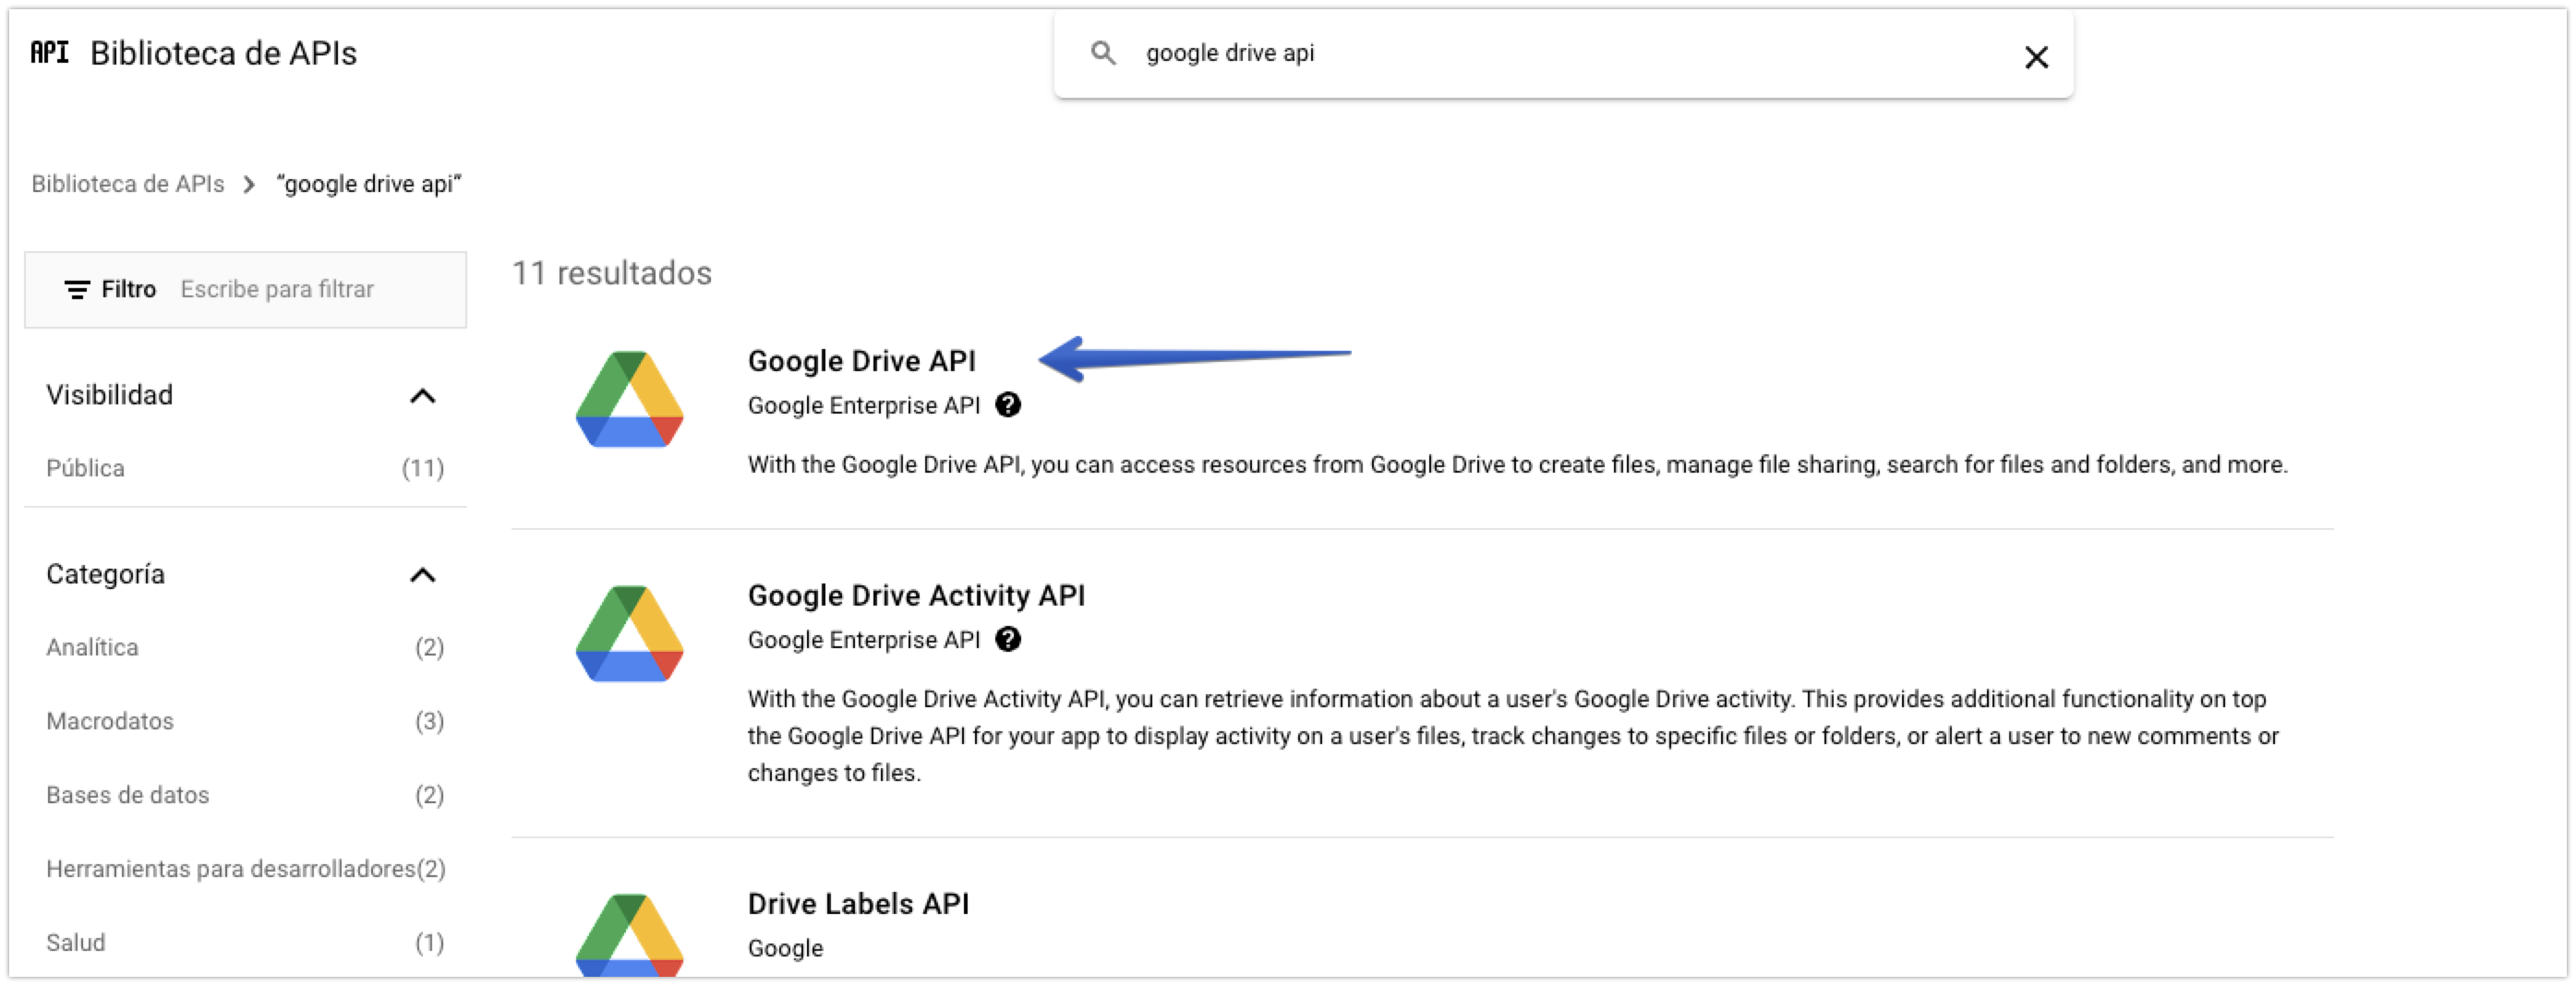Click Google provider text under Drive Labels API
2576x986 pixels.
[x=785, y=949]
